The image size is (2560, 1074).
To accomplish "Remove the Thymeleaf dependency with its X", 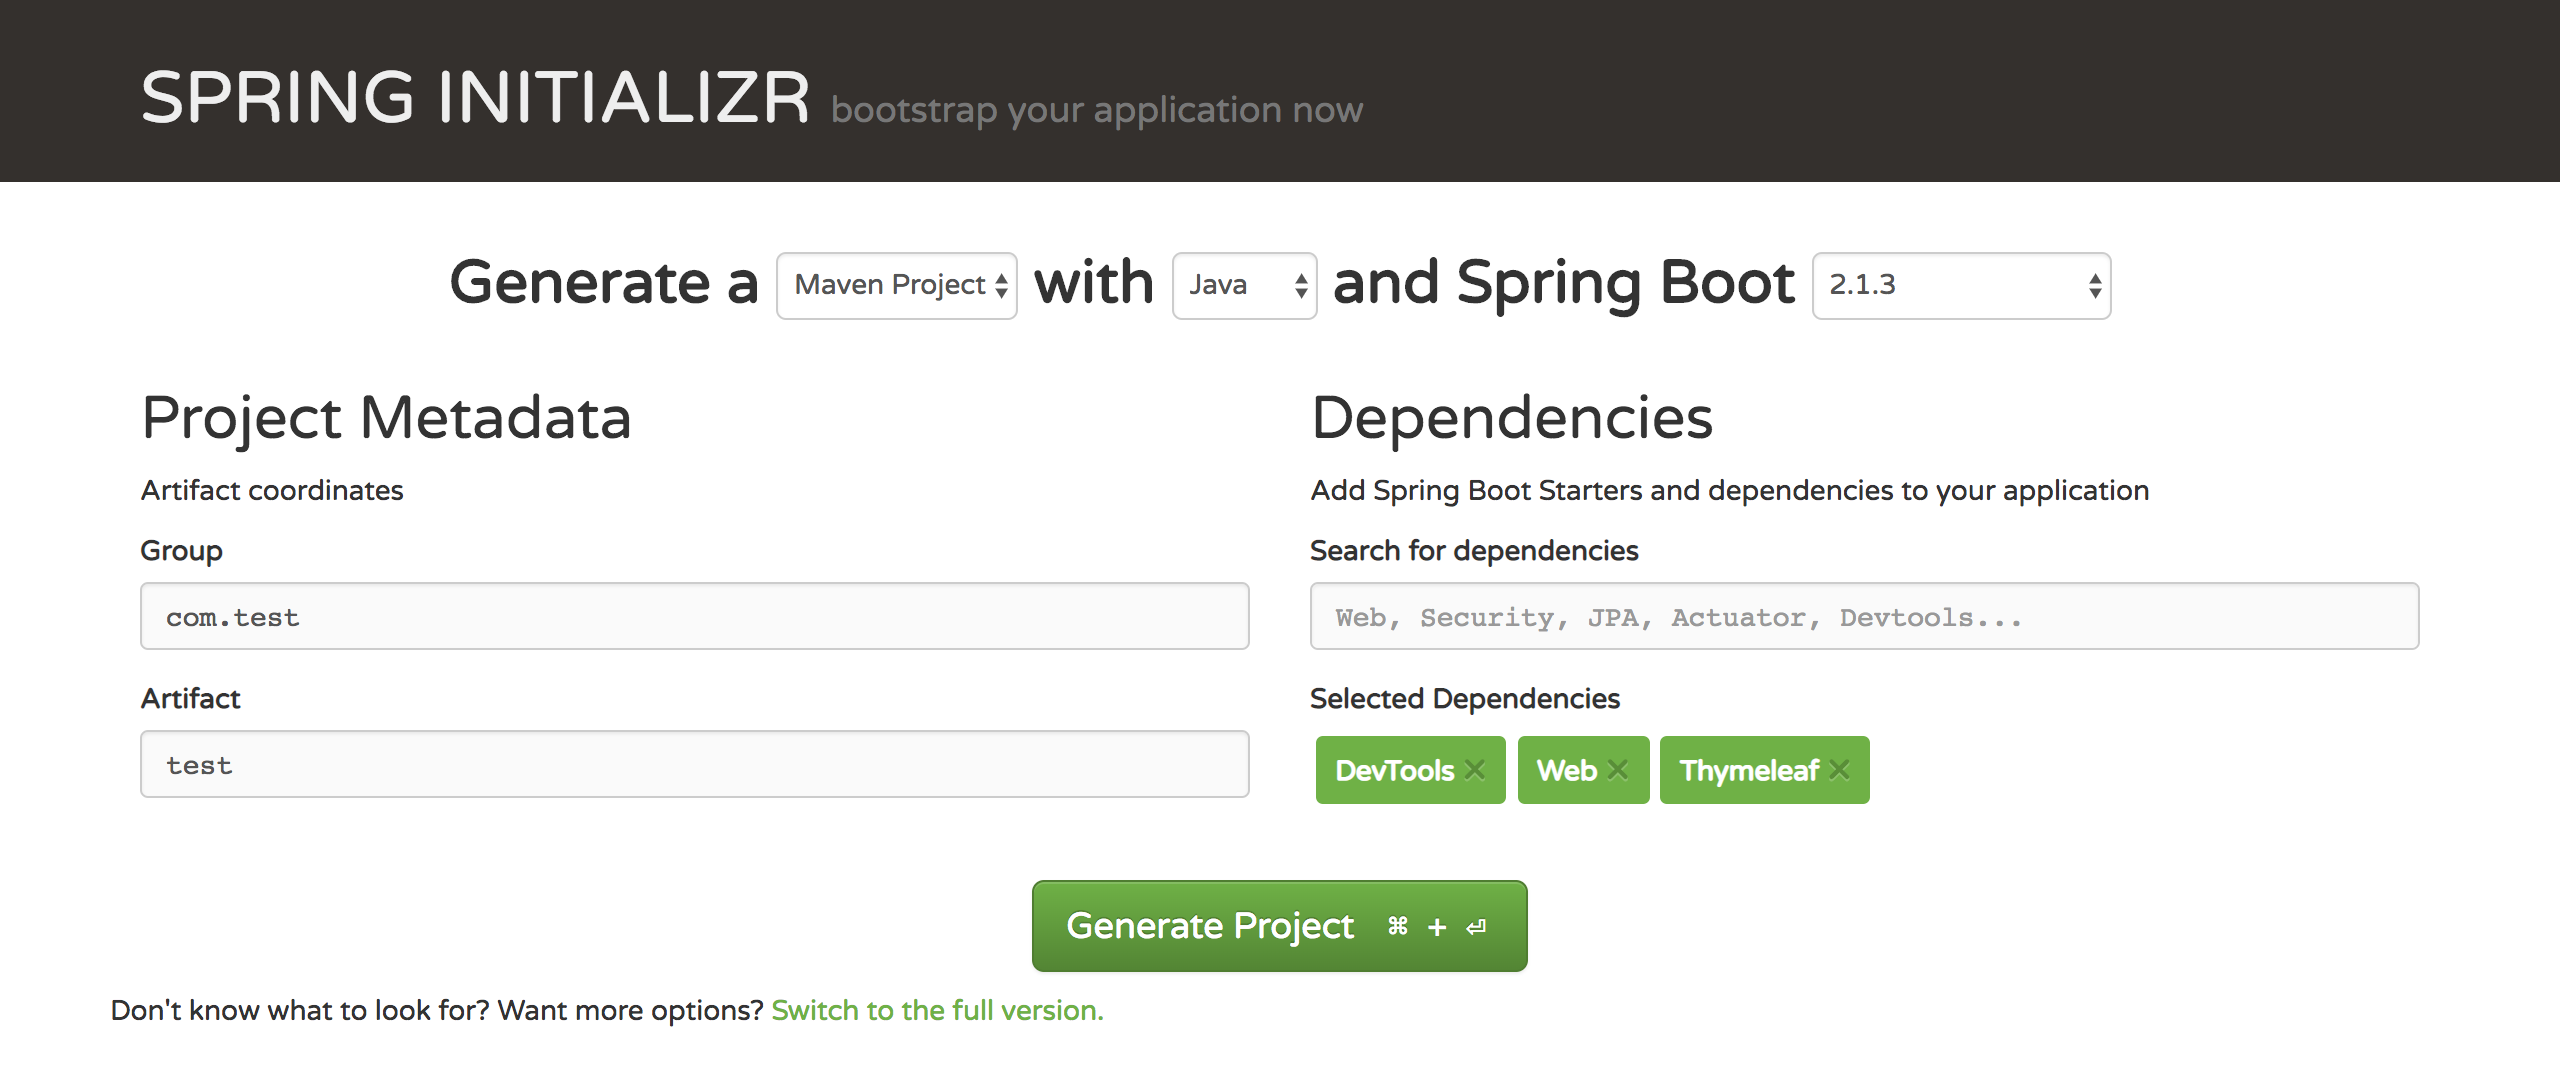I will 1839,770.
